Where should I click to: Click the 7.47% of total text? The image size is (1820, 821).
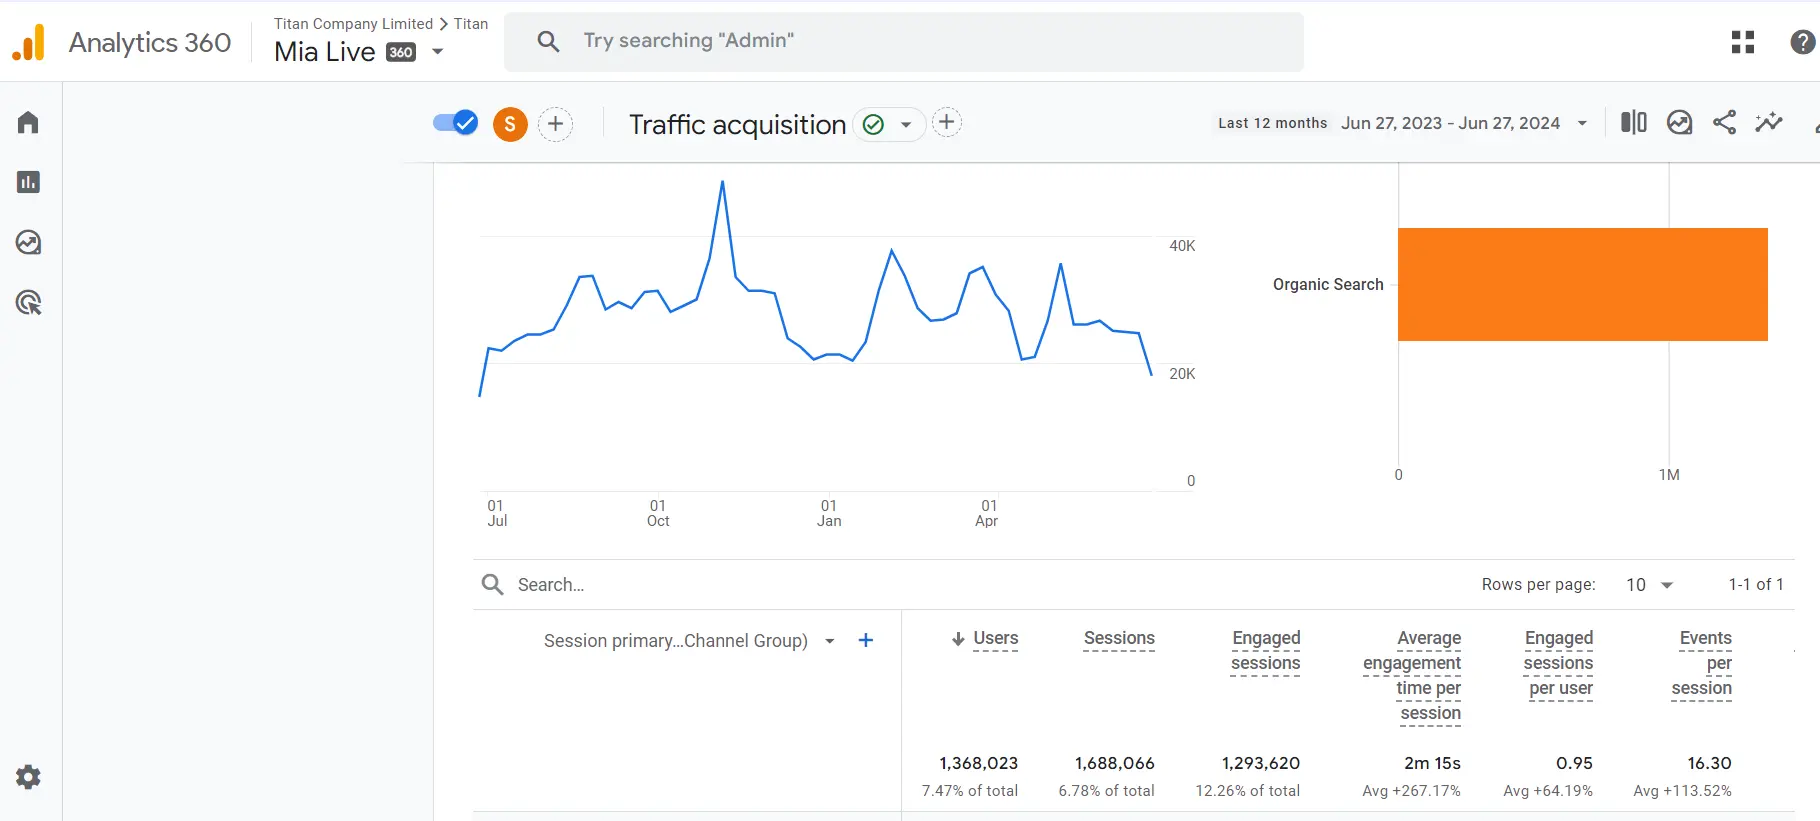pos(970,790)
